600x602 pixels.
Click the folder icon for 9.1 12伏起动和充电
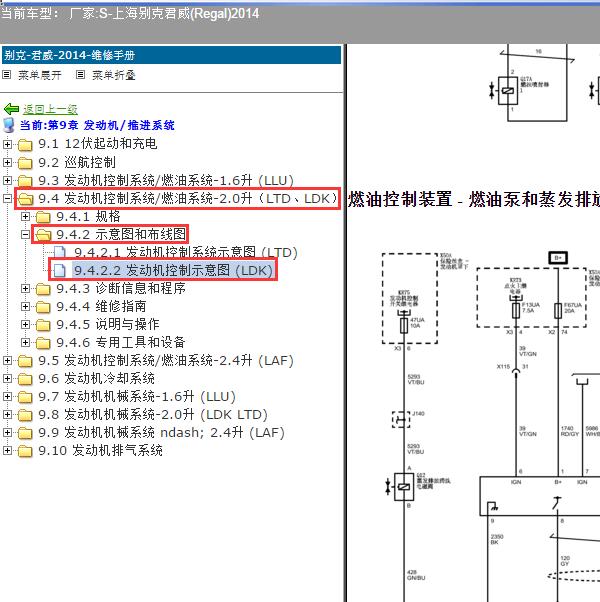[25, 145]
